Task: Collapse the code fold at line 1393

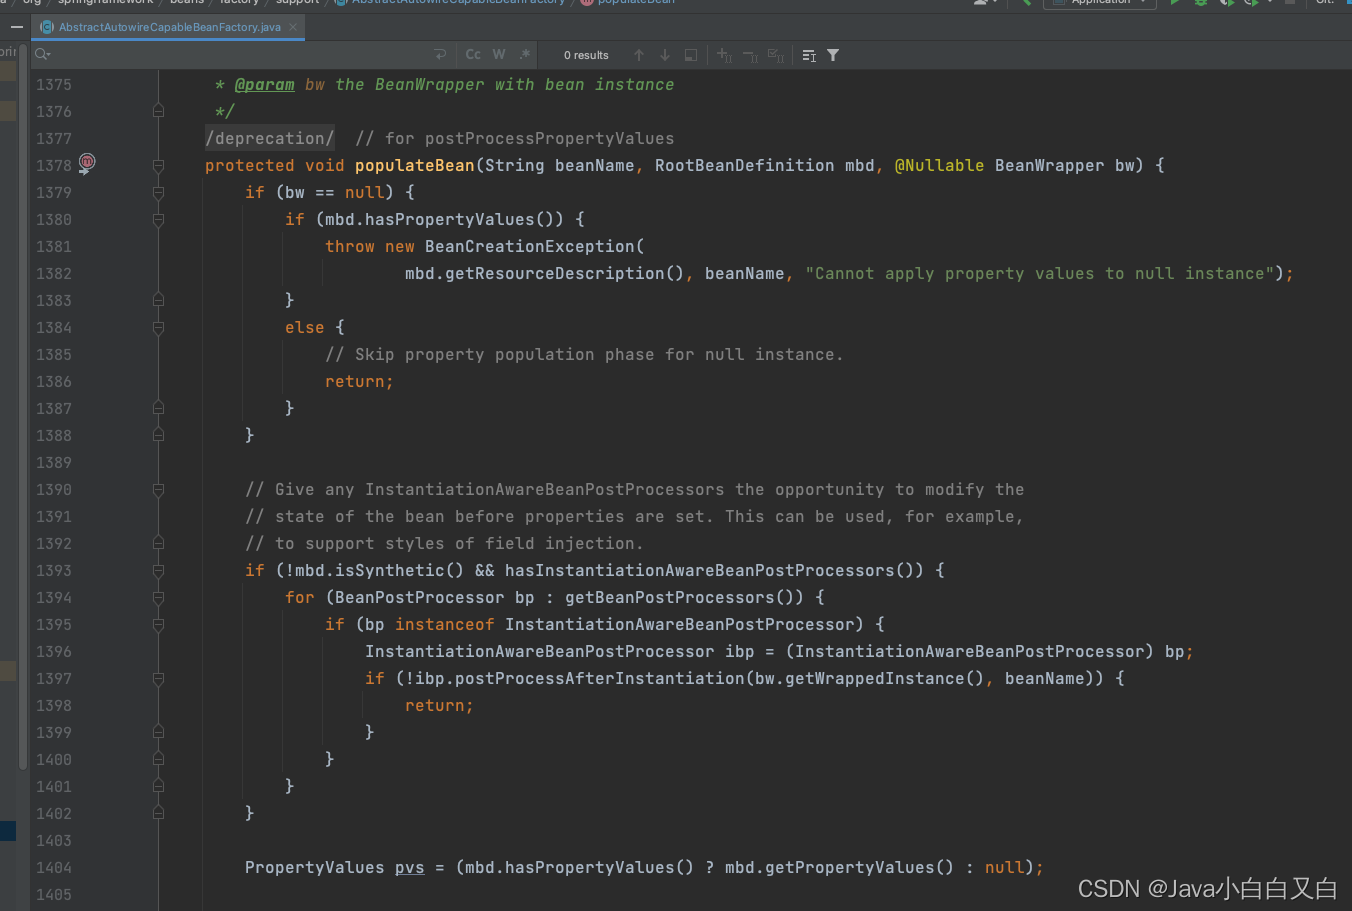Action: (158, 570)
